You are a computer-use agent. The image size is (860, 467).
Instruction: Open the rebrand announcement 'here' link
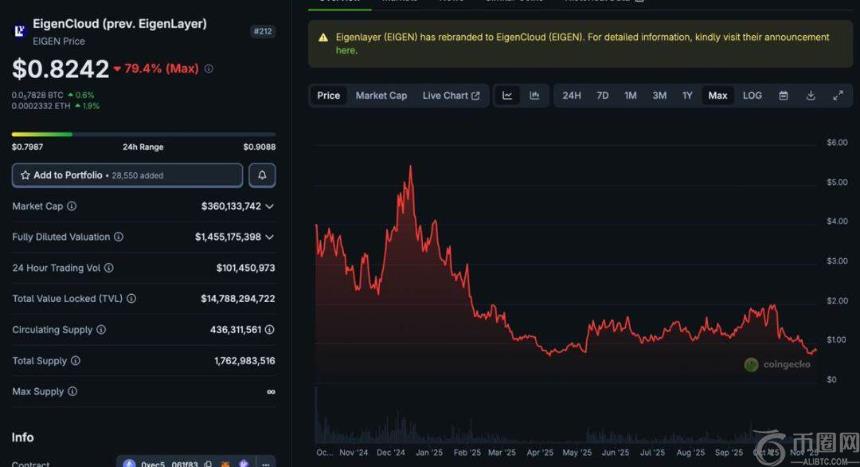click(346, 50)
